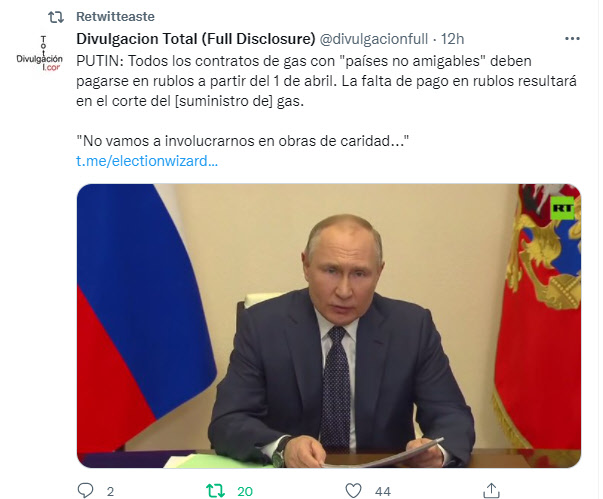Visit the @divulgacionfull handle

click(373, 39)
